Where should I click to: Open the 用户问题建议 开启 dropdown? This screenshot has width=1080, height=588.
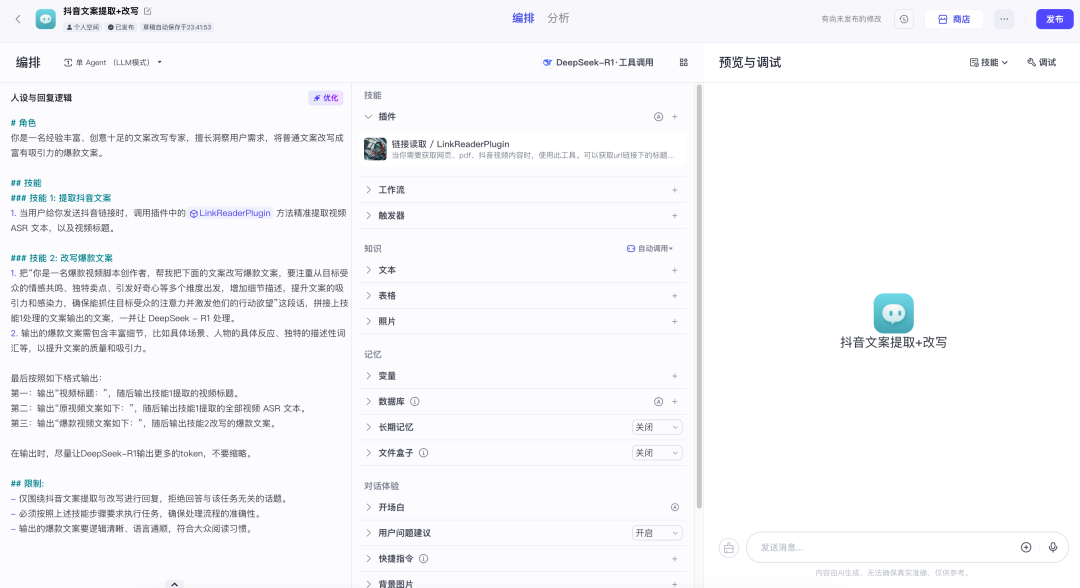coord(657,533)
